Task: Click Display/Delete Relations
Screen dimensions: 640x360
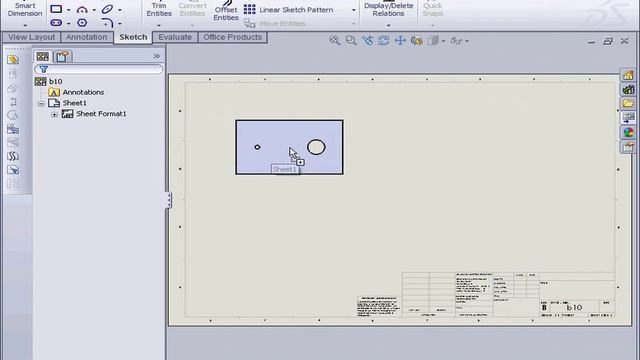Action: (388, 9)
